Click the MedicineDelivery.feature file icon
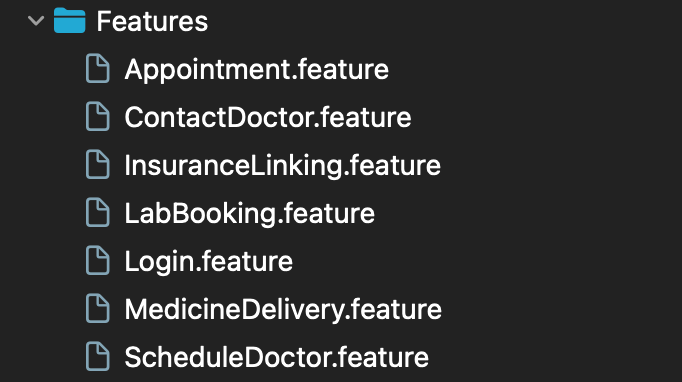This screenshot has width=682, height=382. pos(97,308)
